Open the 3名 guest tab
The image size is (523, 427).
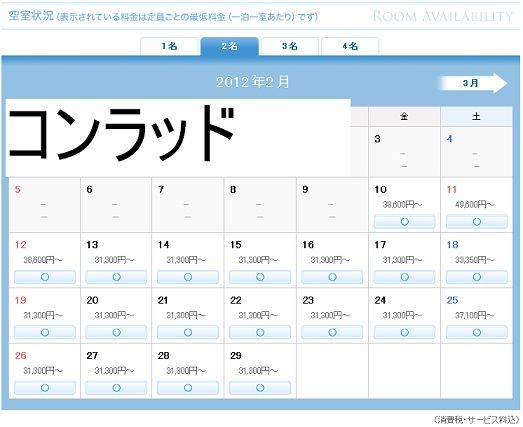[x=290, y=46]
